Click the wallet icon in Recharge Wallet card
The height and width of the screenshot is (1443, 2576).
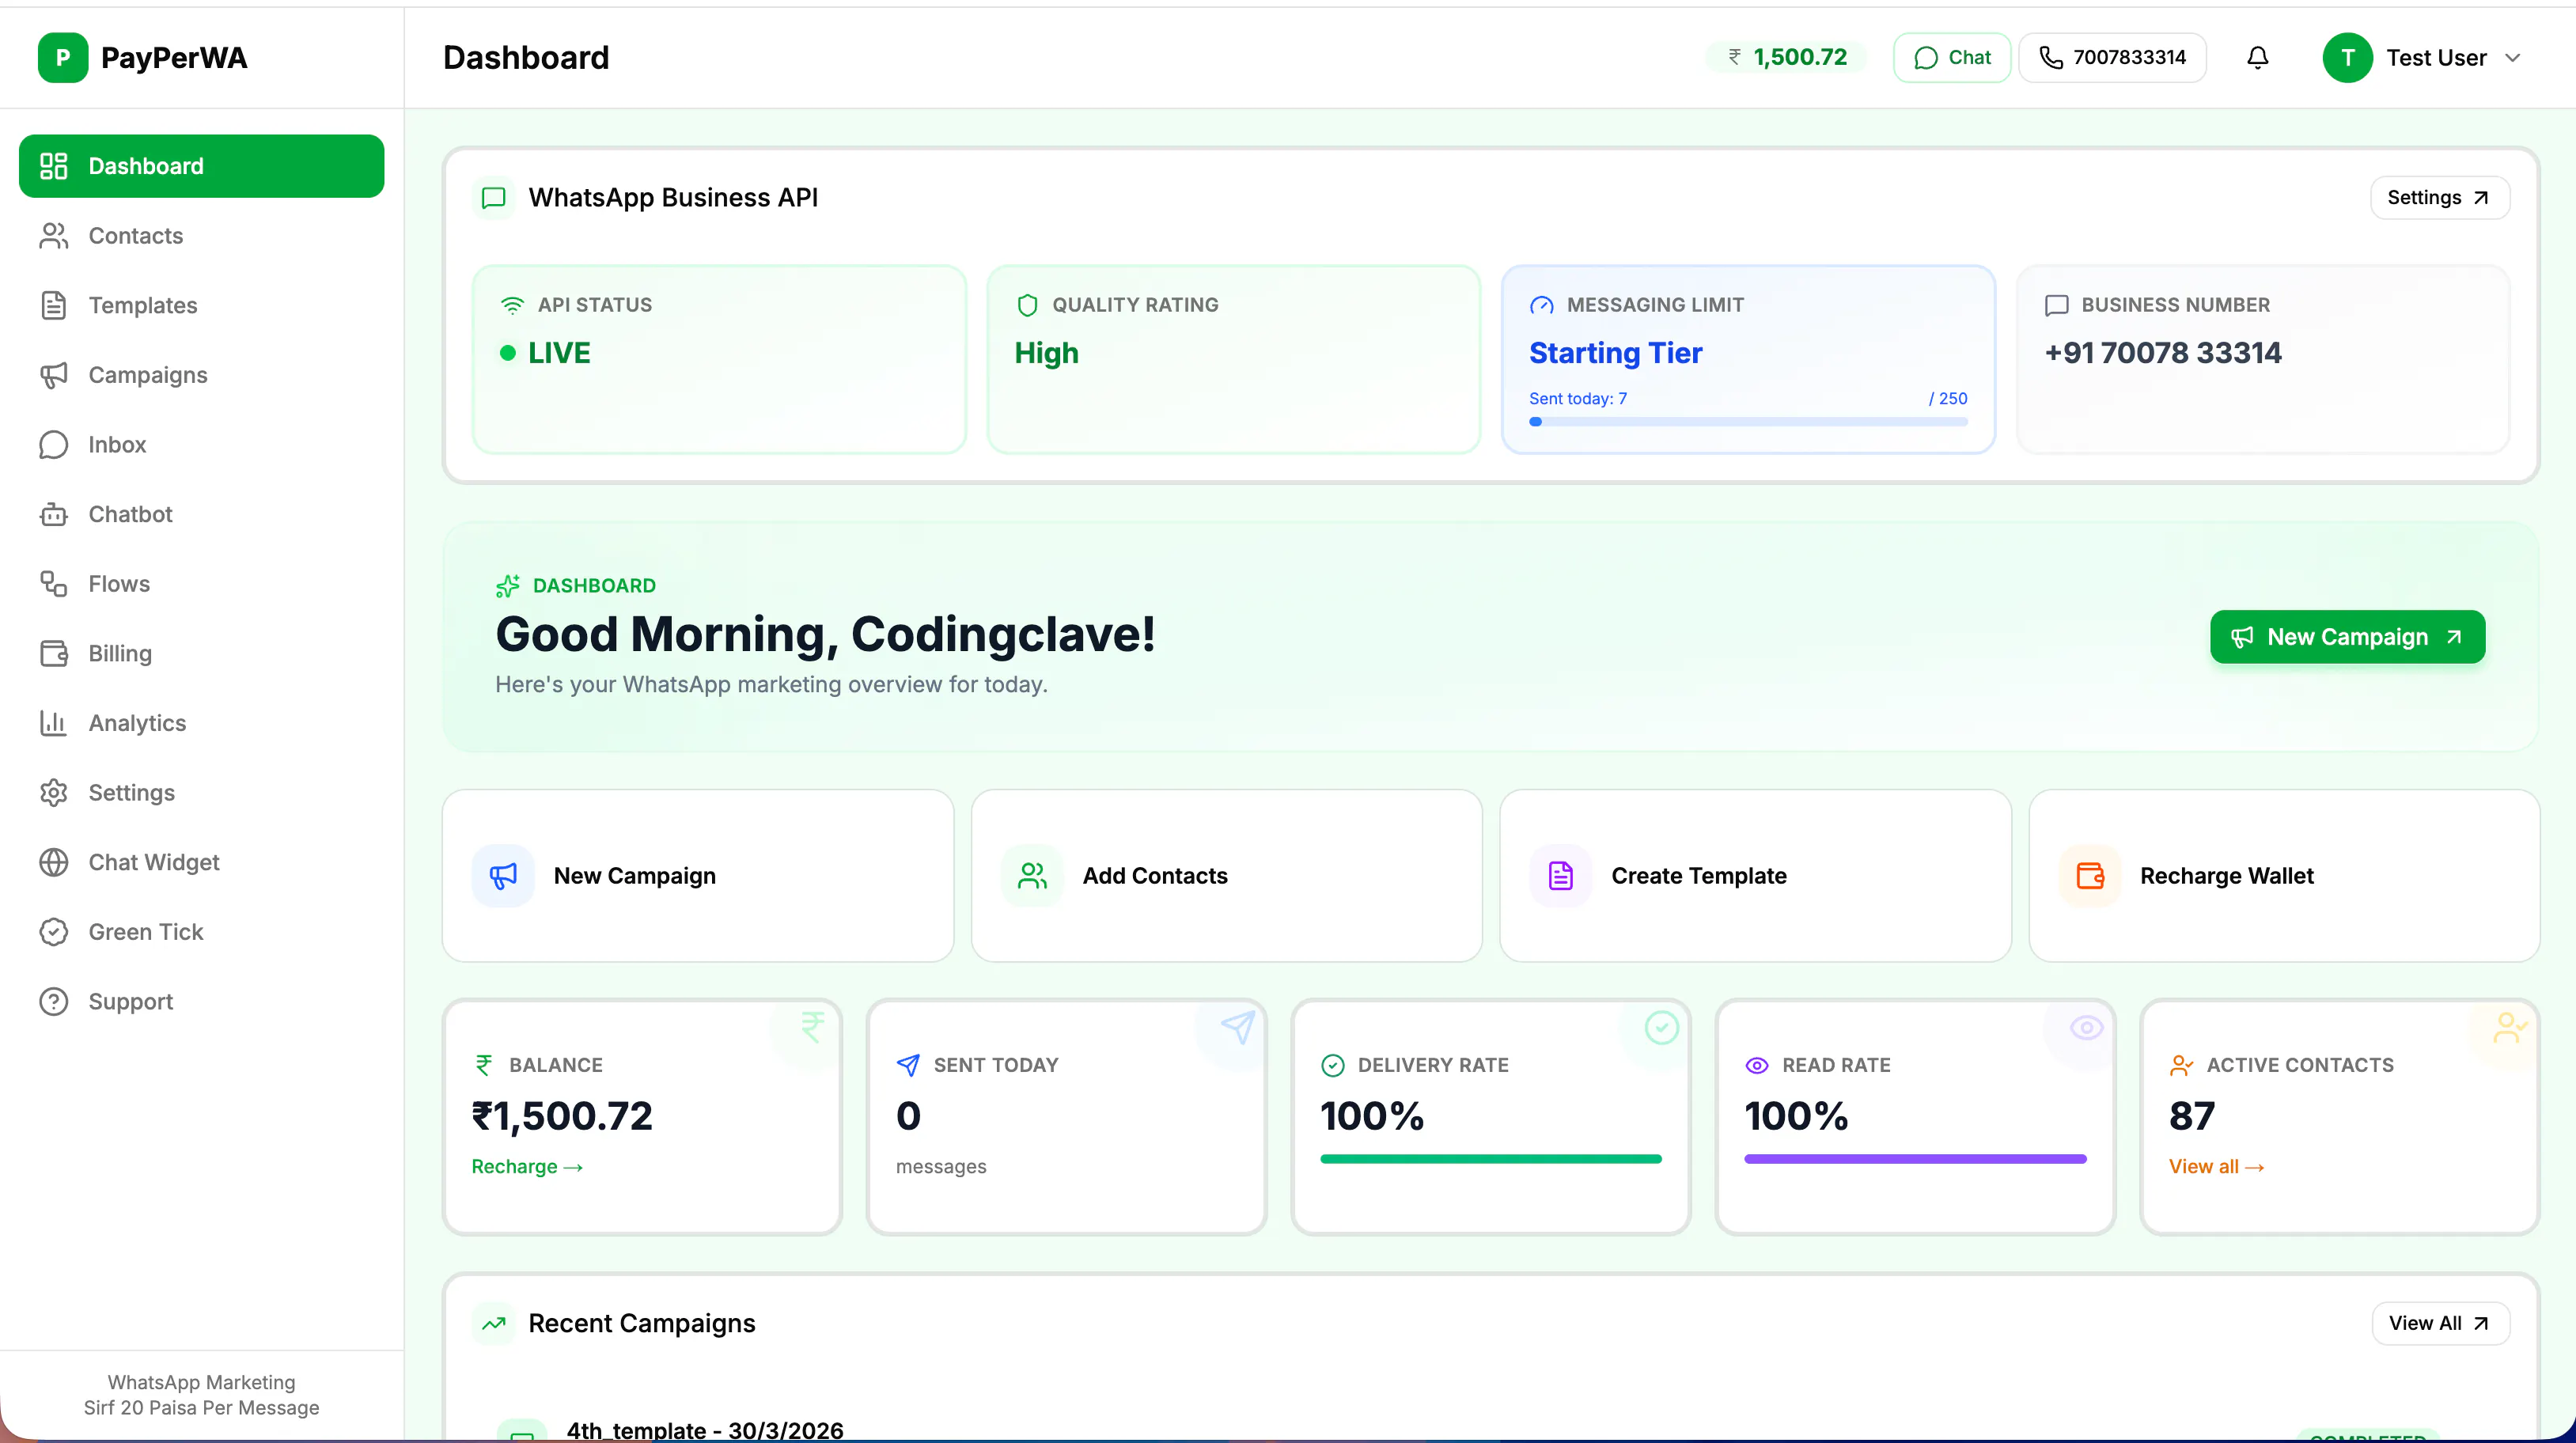(x=2090, y=876)
